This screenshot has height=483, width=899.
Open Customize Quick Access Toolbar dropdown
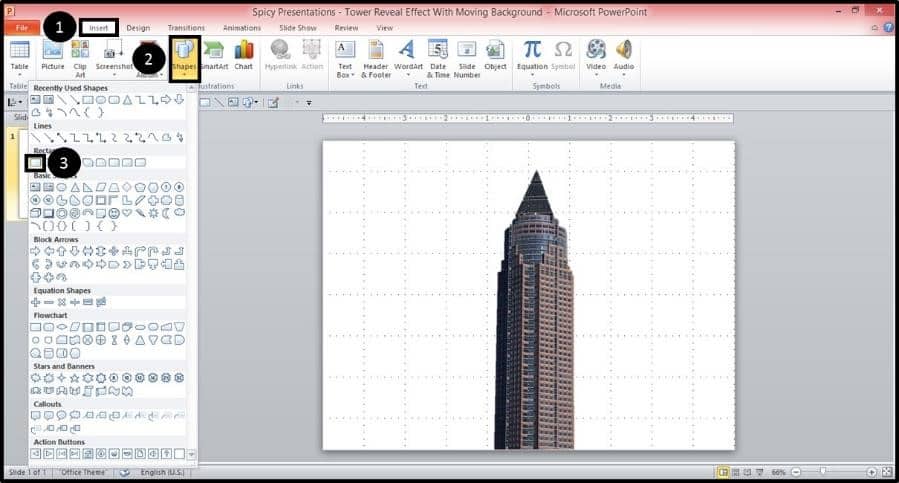click(x=309, y=103)
